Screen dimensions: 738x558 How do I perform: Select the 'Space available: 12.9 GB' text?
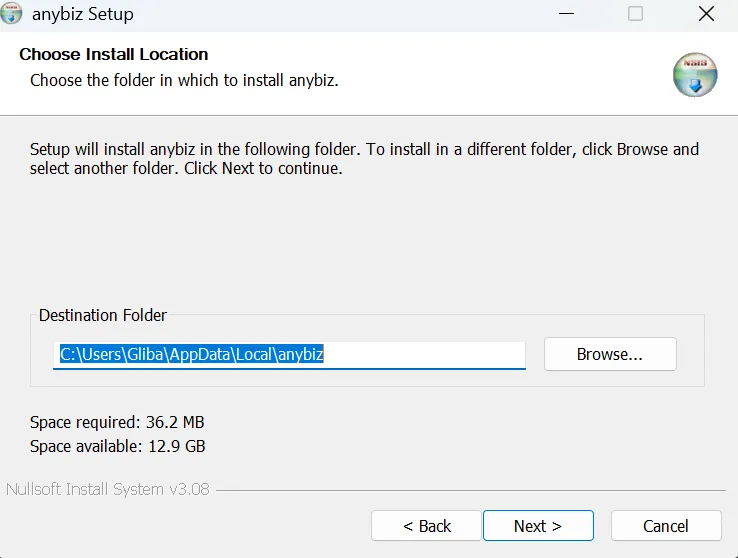tap(118, 446)
